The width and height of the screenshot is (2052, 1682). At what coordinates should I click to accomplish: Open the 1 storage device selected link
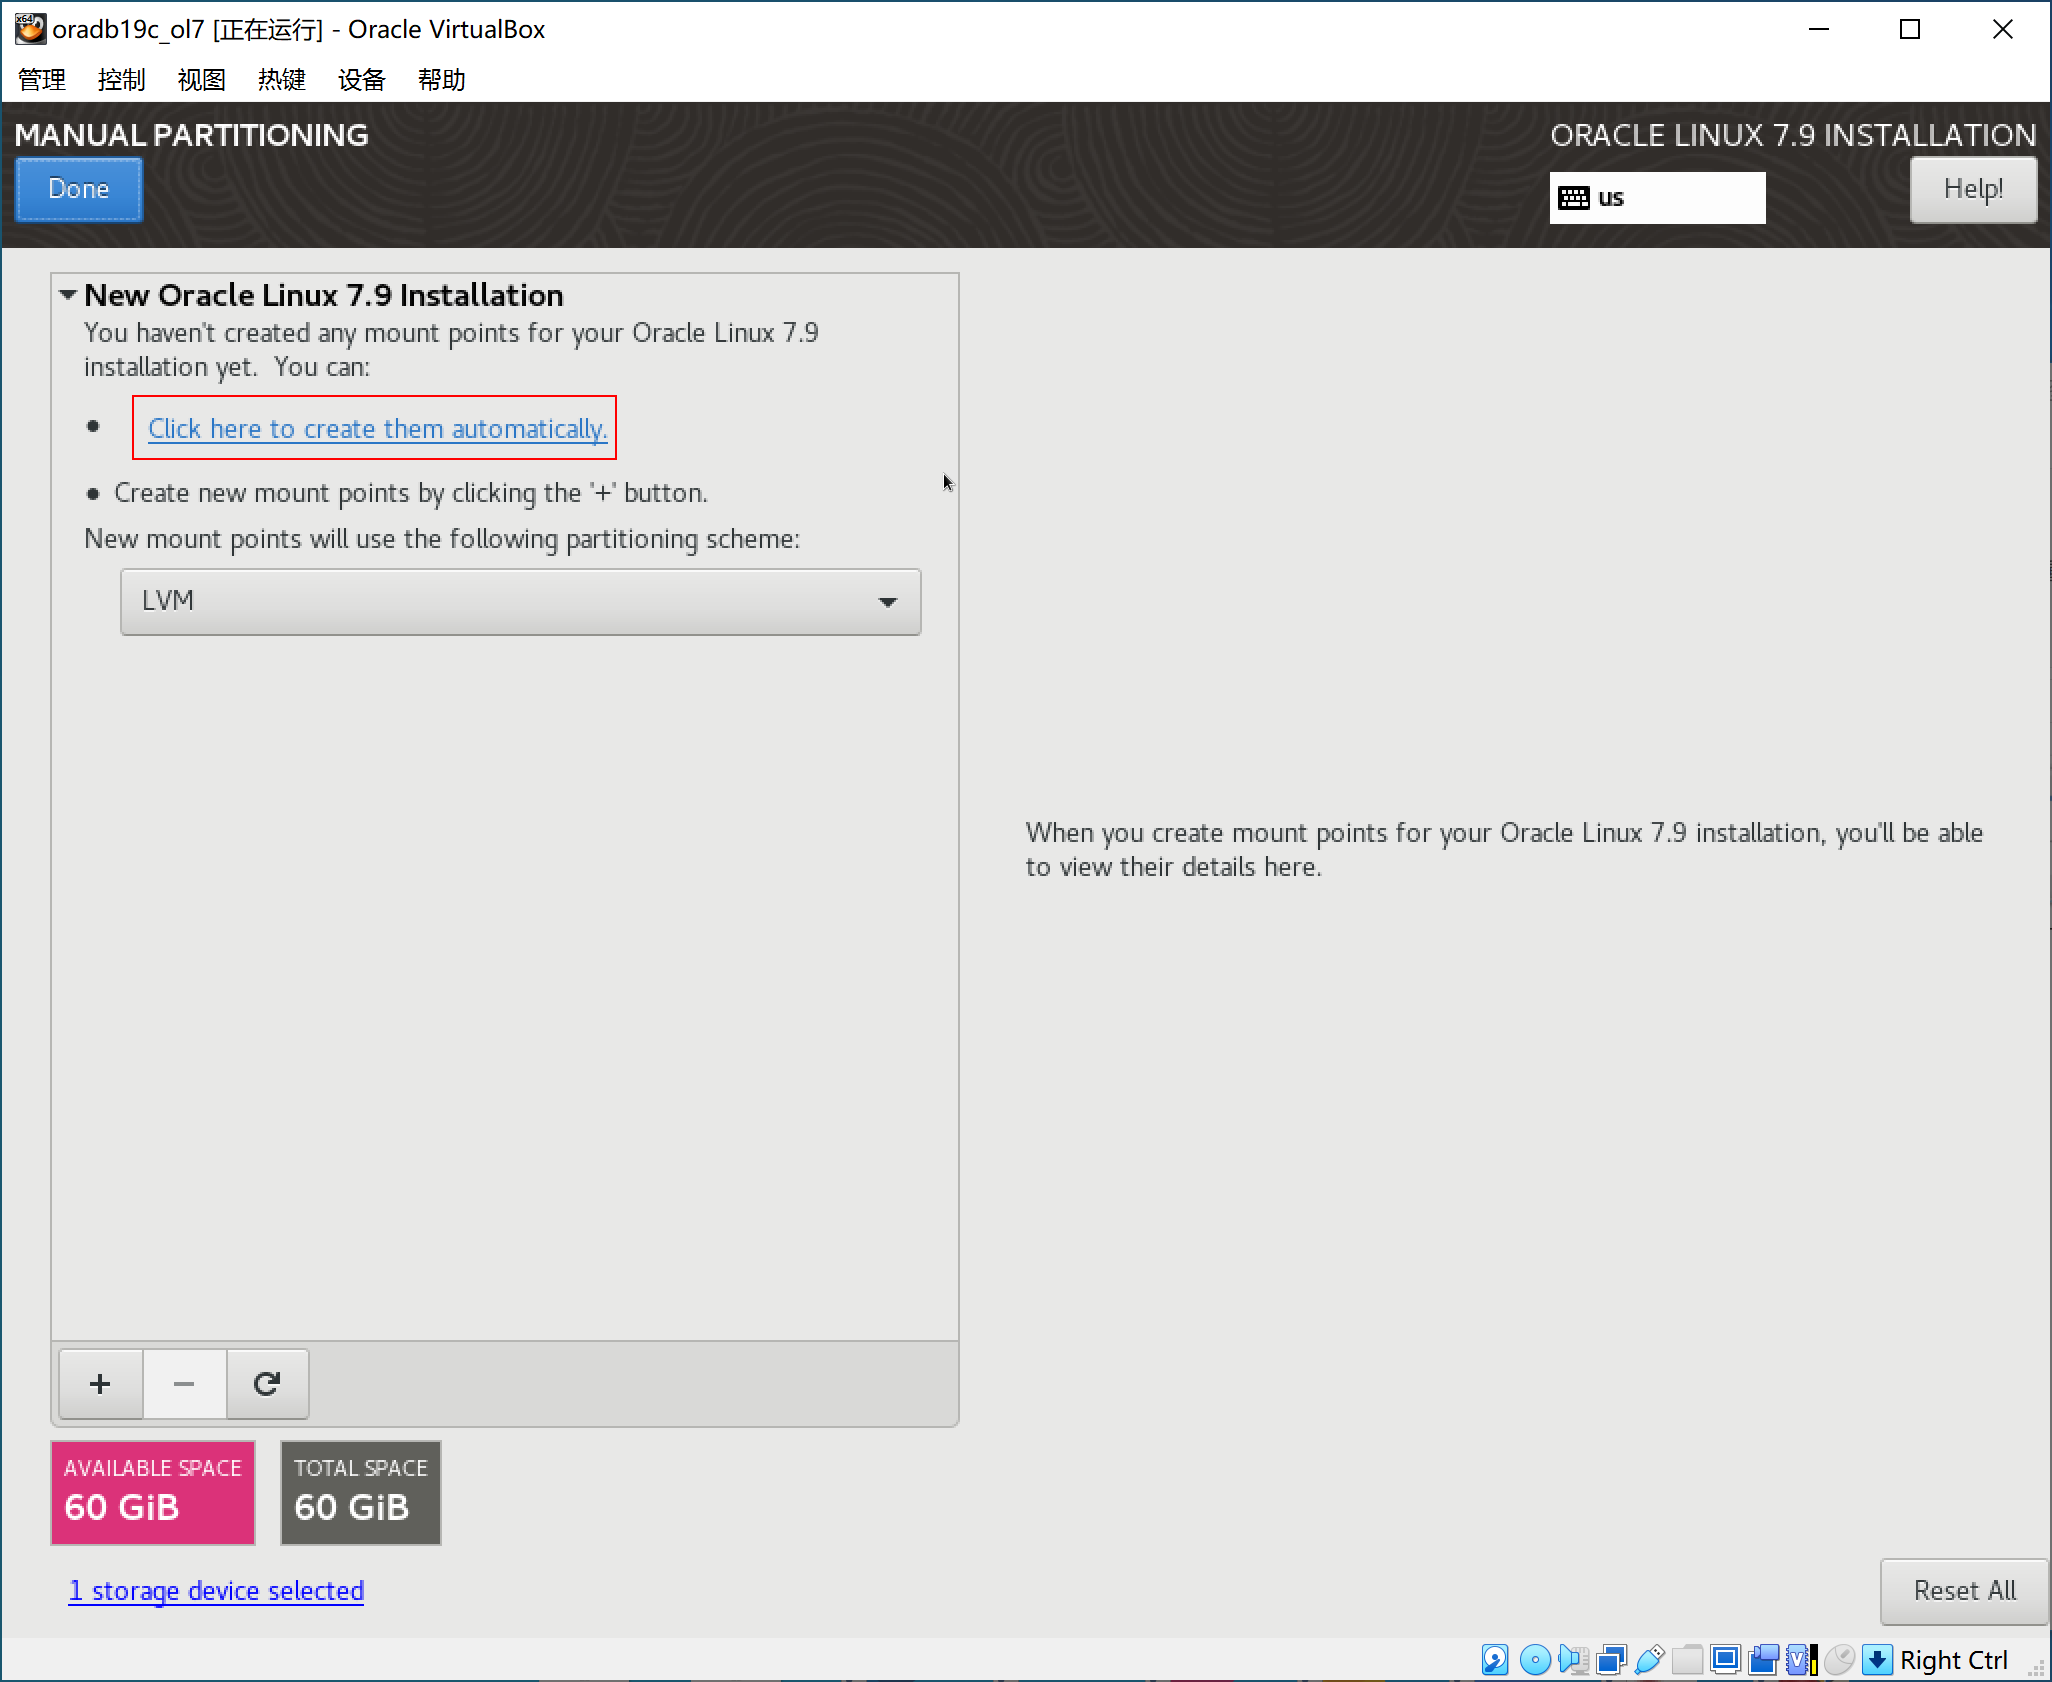(x=216, y=1591)
